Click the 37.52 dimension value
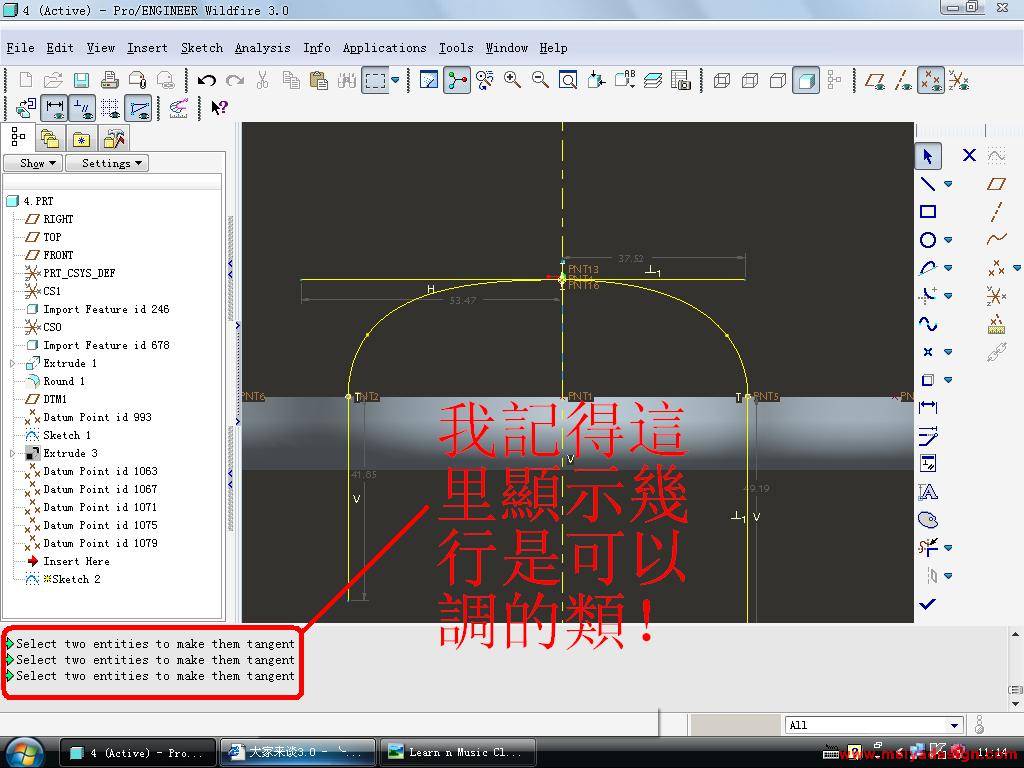Screen dimensions: 1024x768 (631, 259)
